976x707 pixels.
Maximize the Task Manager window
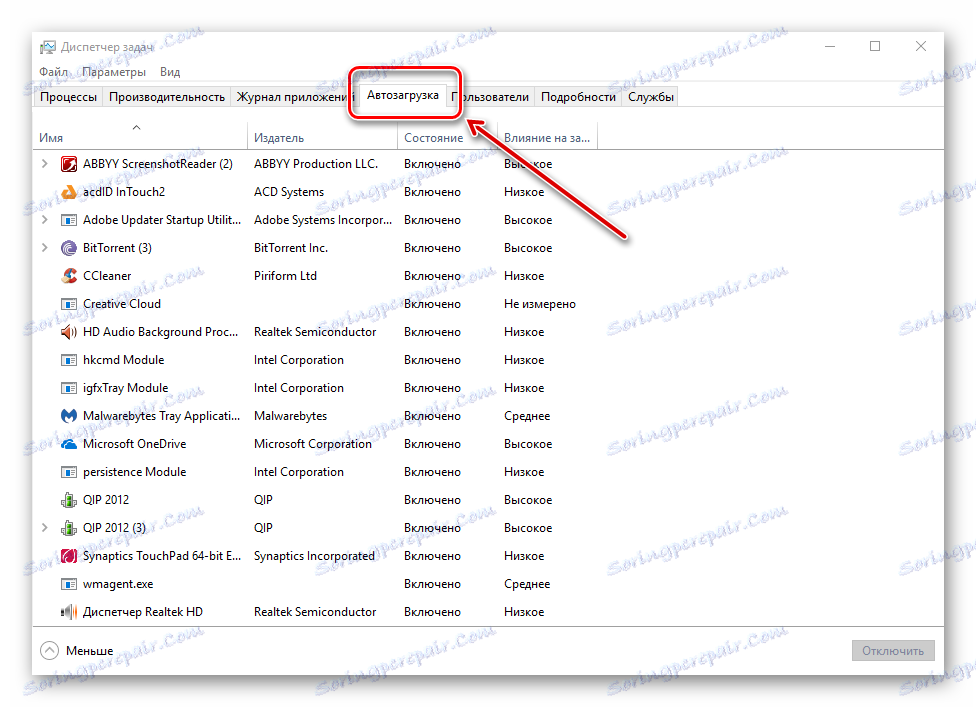[875, 46]
